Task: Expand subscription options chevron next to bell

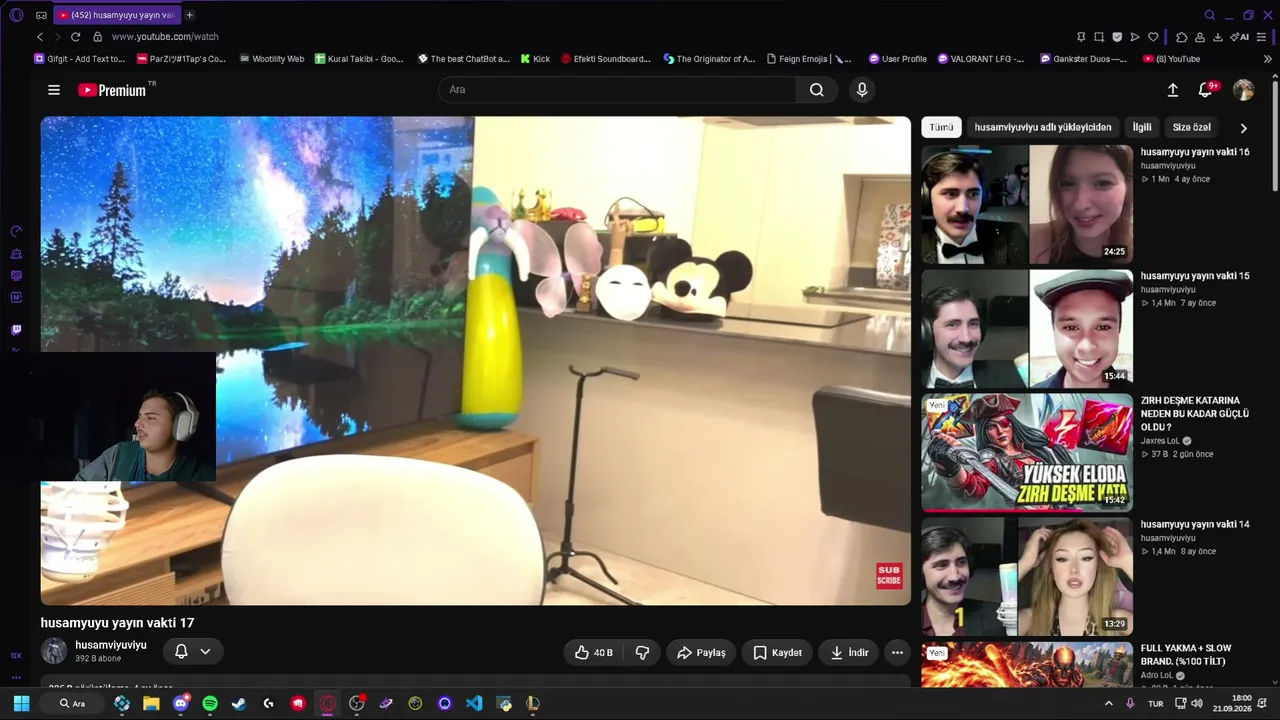Action: pos(205,652)
